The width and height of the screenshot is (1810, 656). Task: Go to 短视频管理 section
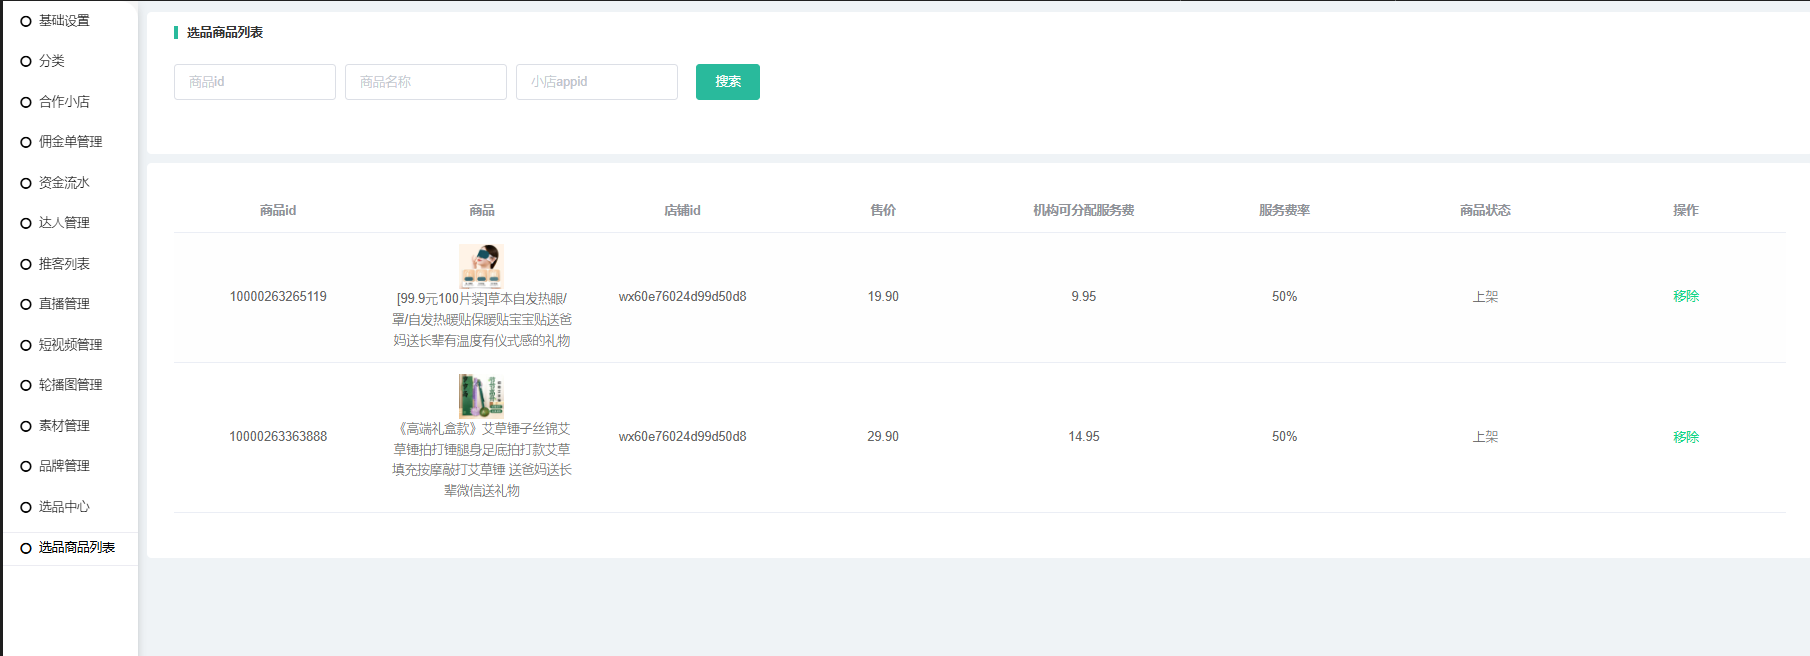pyautogui.click(x=70, y=345)
